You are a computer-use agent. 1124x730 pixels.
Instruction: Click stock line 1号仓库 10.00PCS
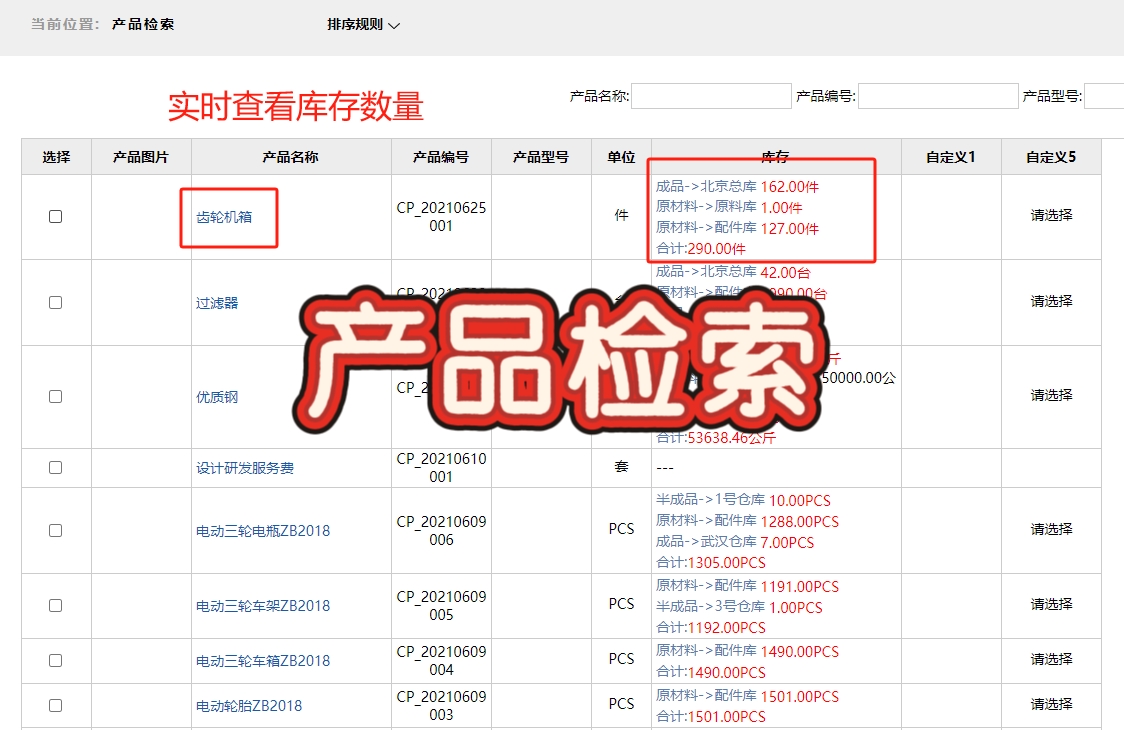pos(743,500)
